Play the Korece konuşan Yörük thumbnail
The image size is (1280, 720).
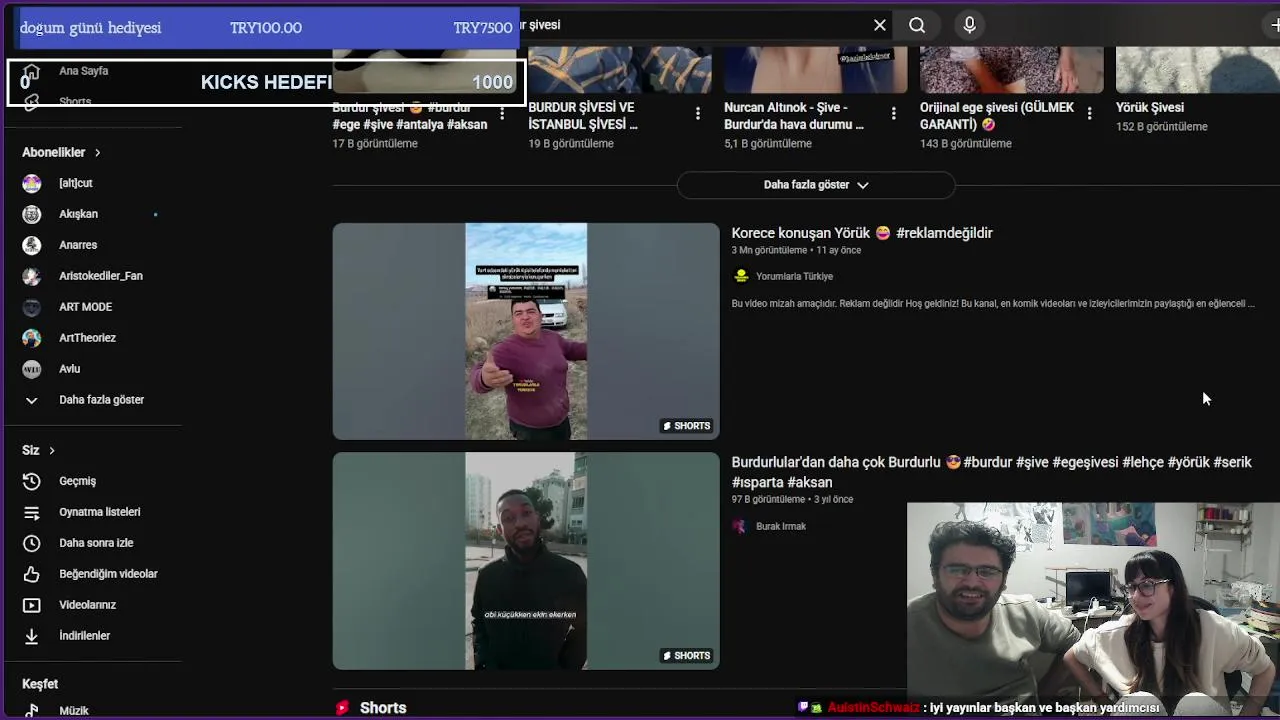(x=526, y=331)
